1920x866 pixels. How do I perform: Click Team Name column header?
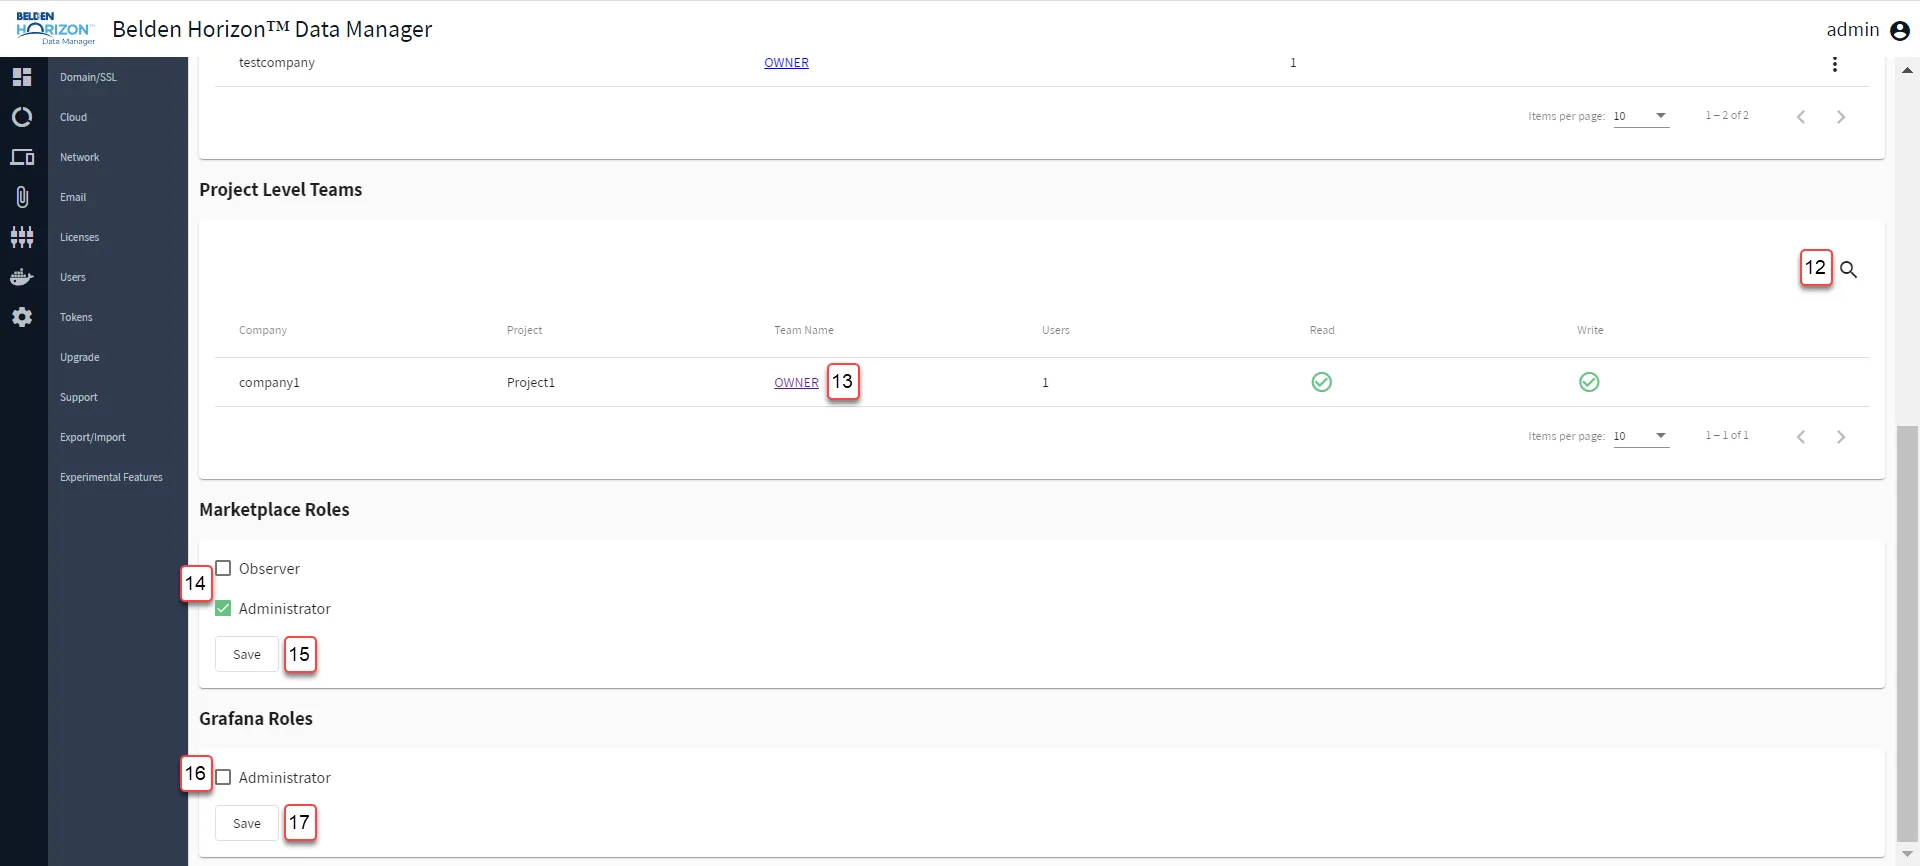[803, 330]
